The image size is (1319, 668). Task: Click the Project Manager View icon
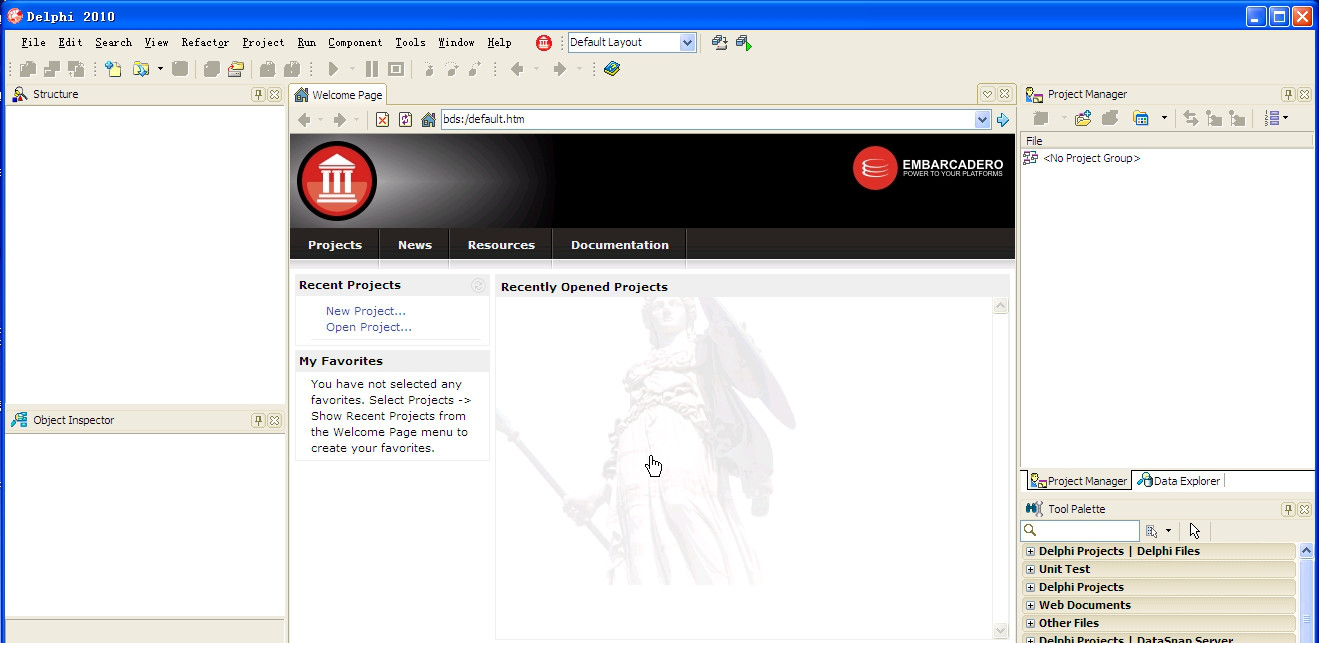pos(1141,118)
